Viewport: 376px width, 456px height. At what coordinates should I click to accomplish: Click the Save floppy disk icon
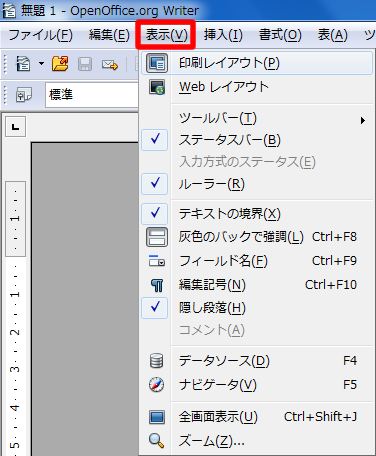pos(85,64)
